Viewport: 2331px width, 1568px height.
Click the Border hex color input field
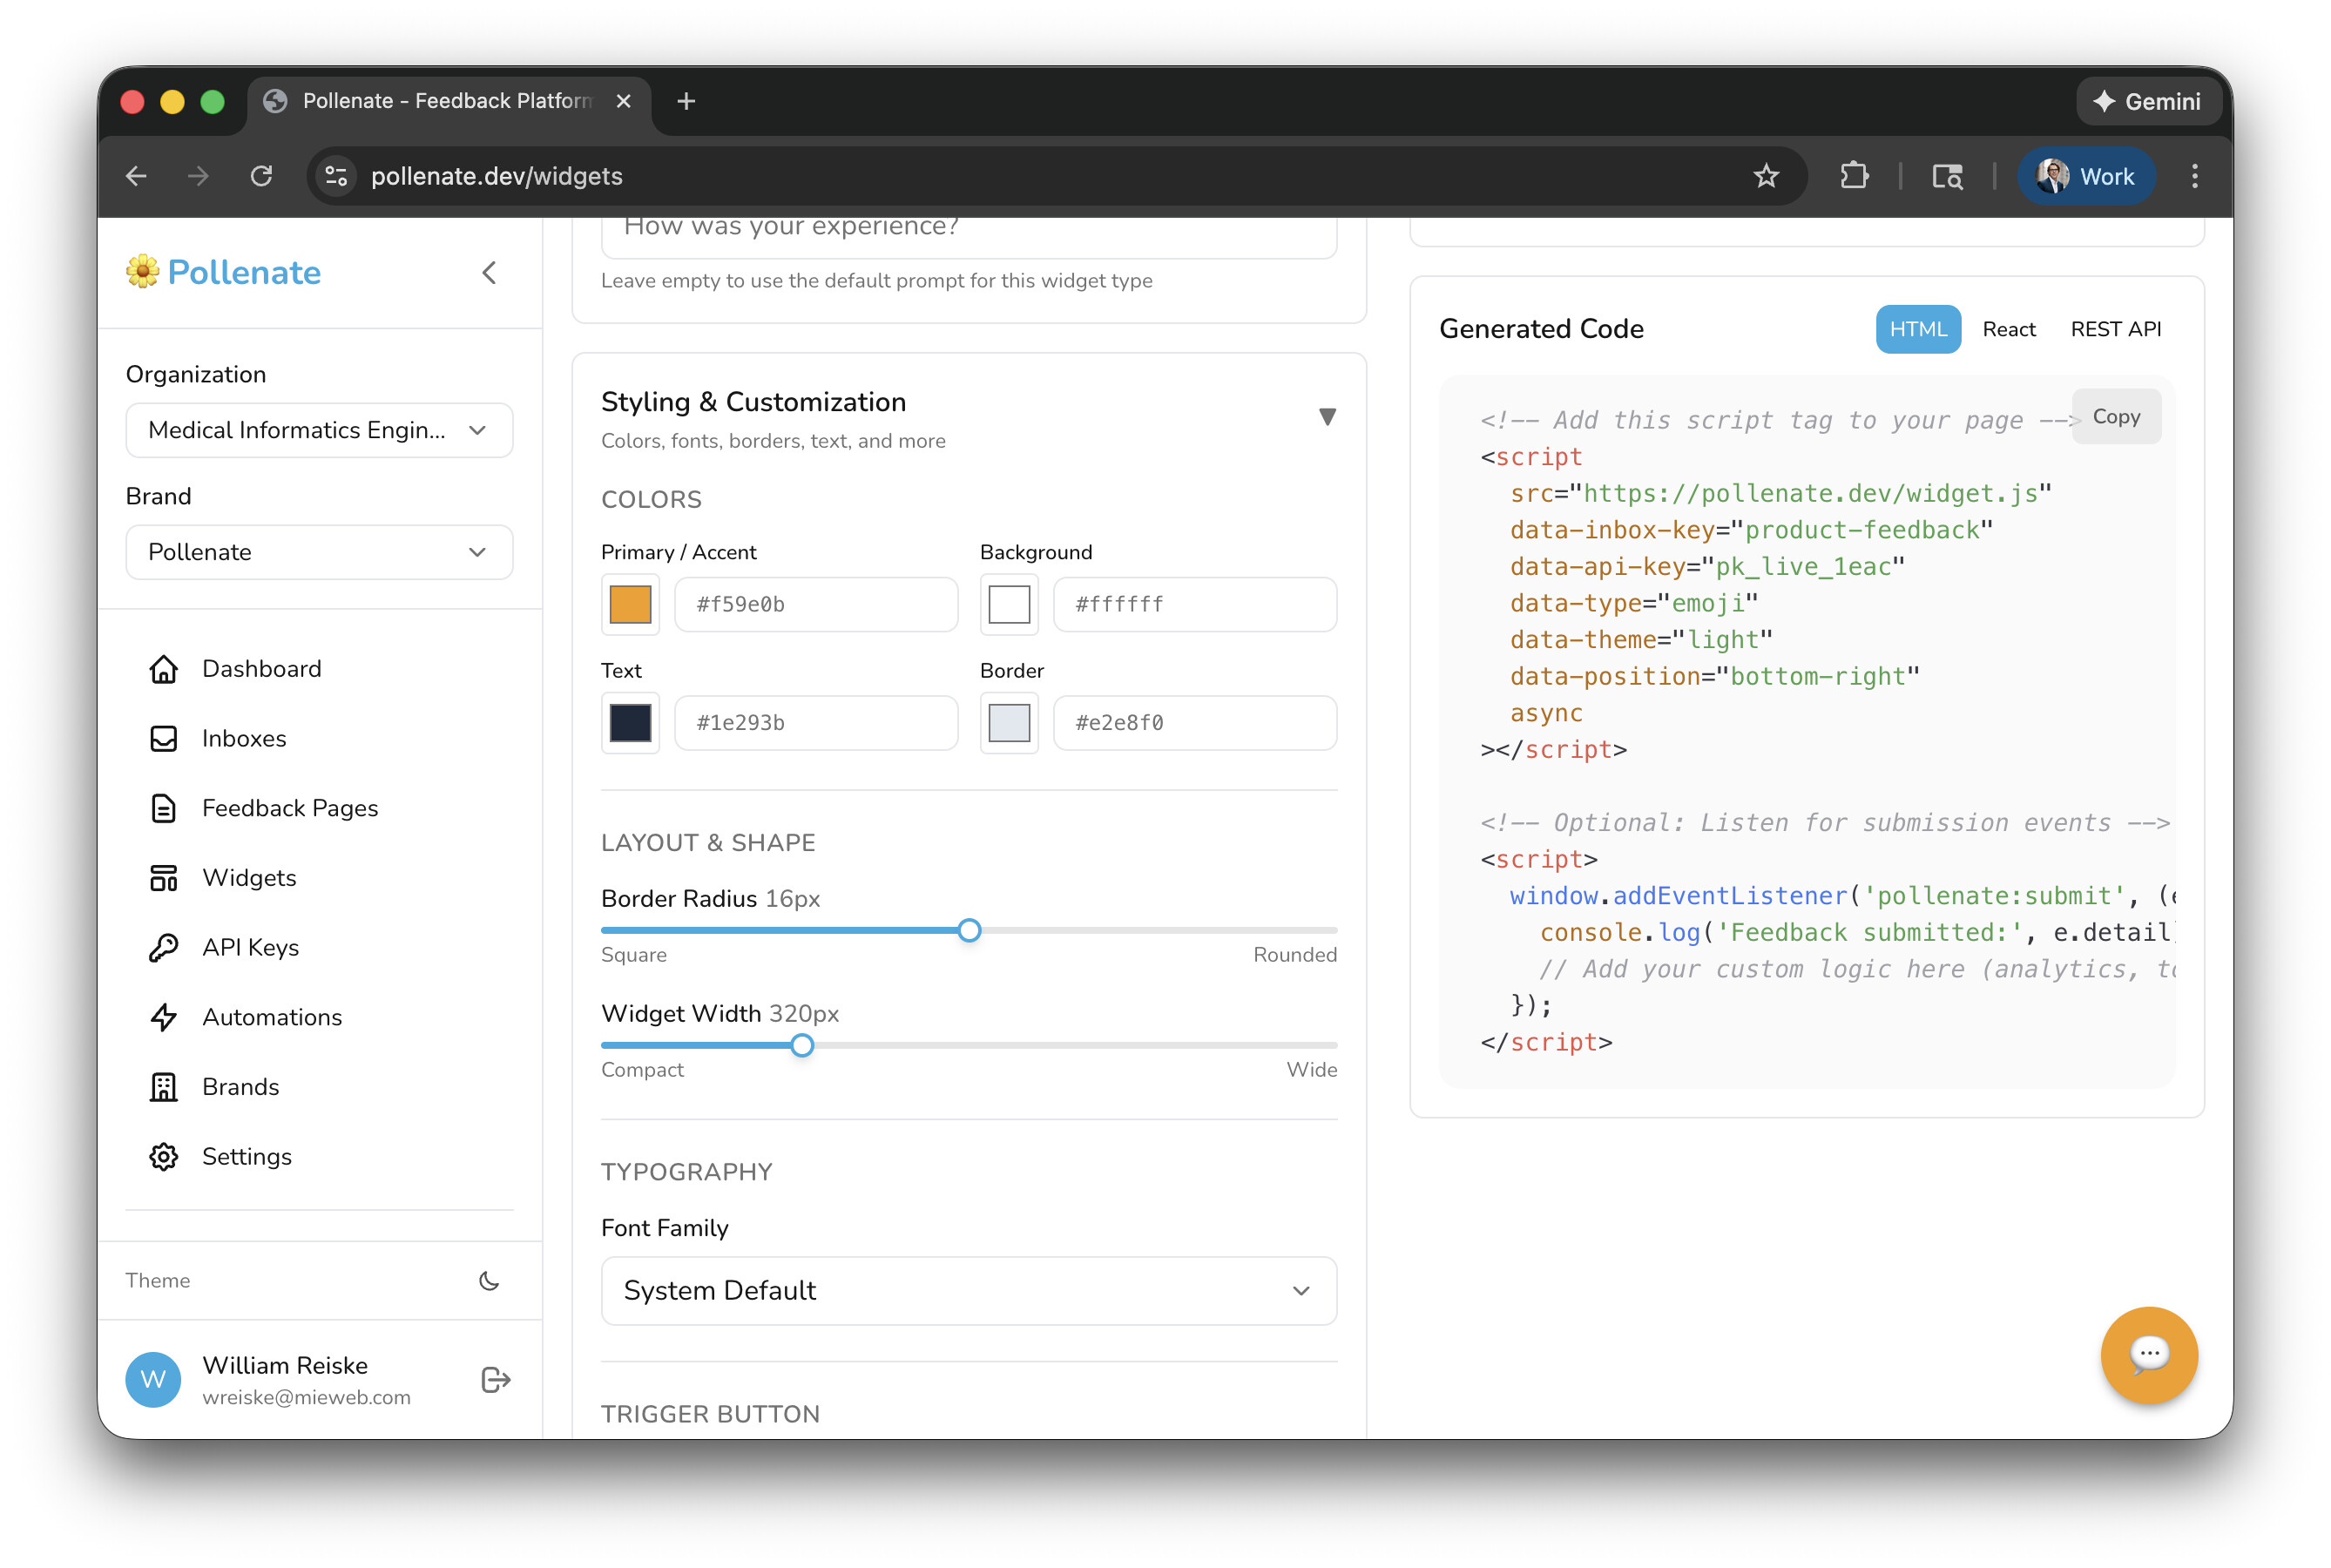click(1194, 723)
